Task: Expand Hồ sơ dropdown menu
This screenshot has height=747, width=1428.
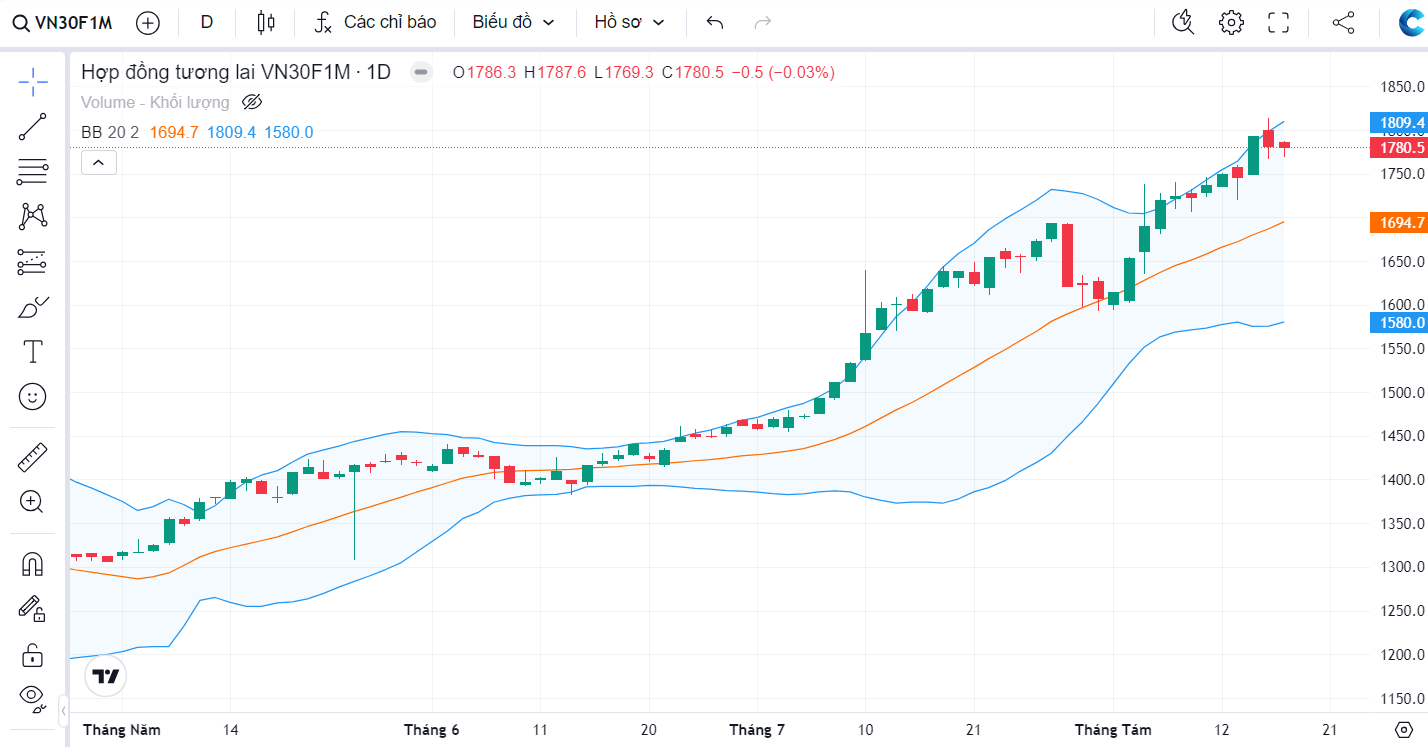Action: coord(629,22)
